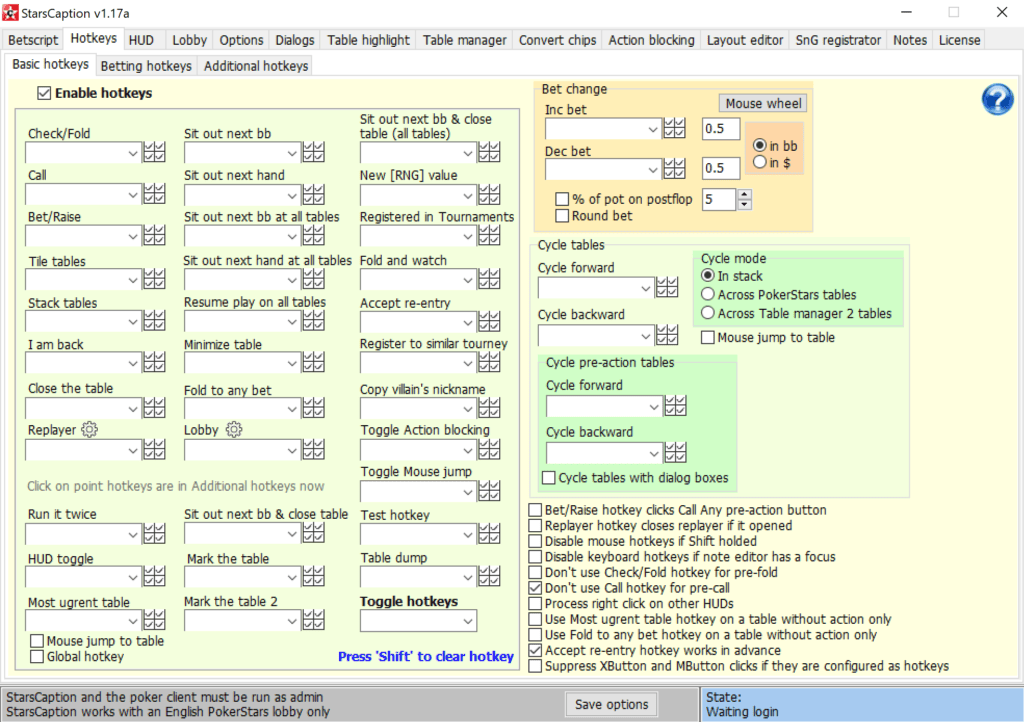Go to the Table manager tab
The image size is (1024, 722).
pos(464,40)
